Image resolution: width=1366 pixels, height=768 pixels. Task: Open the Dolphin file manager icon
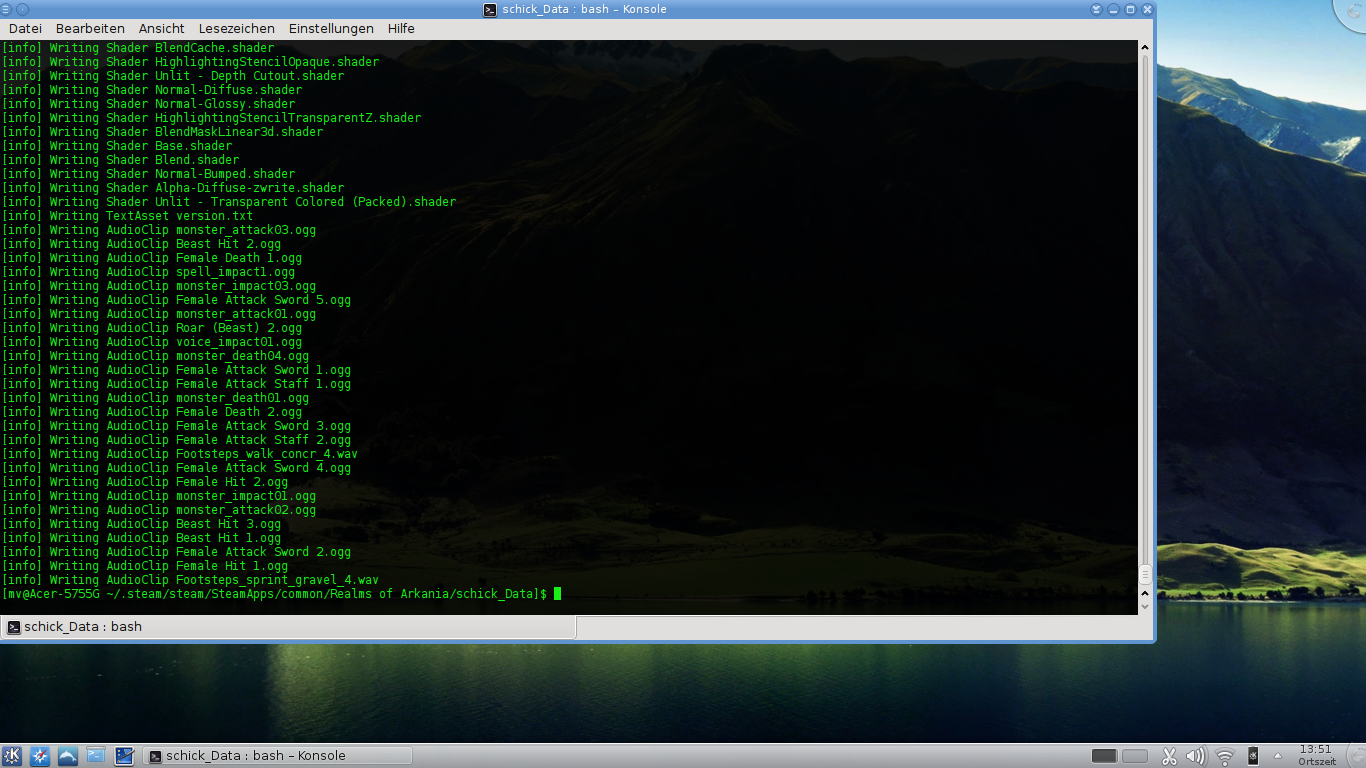(x=68, y=756)
